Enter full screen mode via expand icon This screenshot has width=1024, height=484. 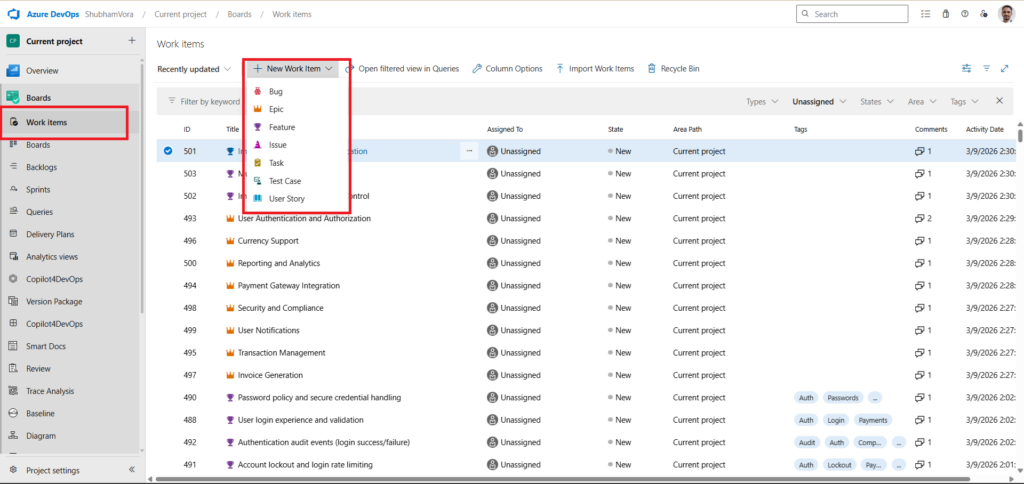click(x=1005, y=69)
